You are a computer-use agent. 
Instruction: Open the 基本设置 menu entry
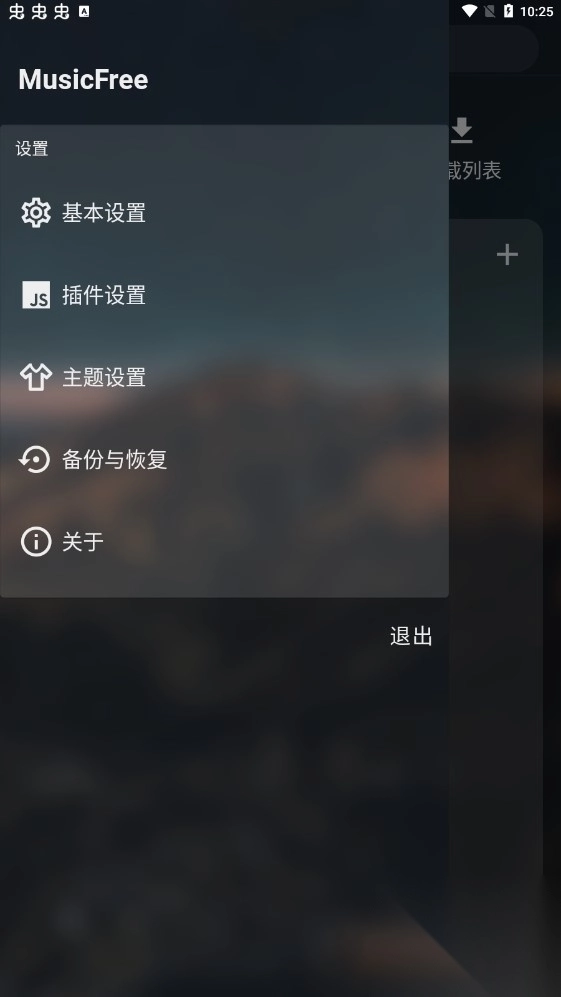pyautogui.click(x=225, y=212)
